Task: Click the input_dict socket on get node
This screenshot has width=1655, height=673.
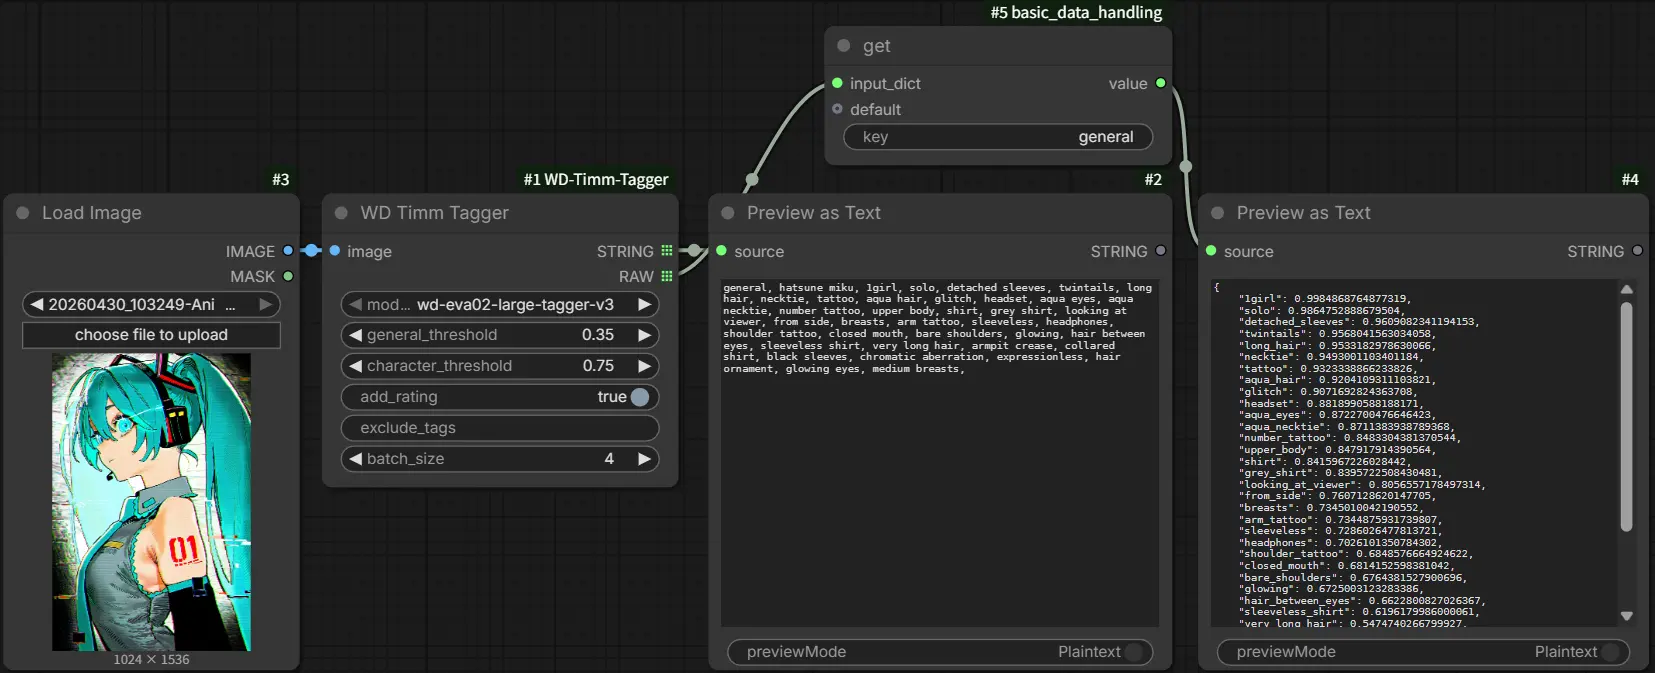Action: point(837,83)
